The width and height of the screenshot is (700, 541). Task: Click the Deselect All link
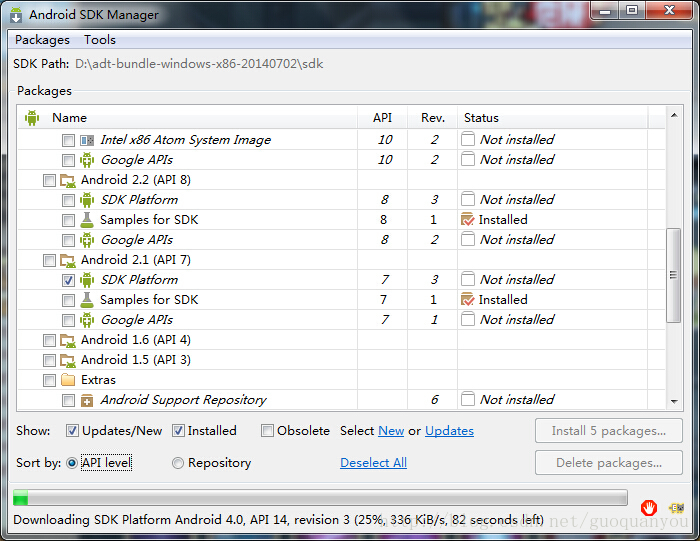[373, 463]
